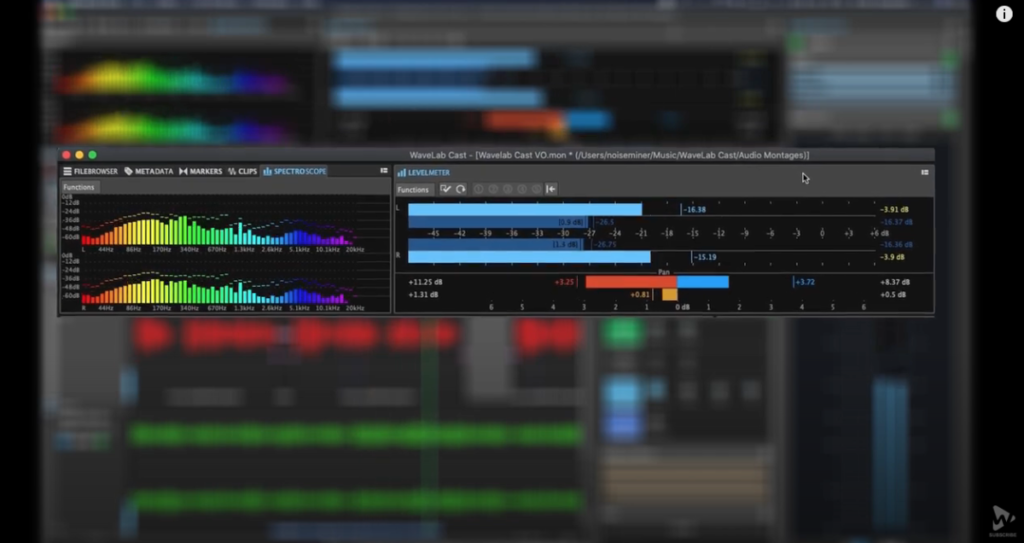
Task: Click the Spectroscope tab
Action: 294,171
